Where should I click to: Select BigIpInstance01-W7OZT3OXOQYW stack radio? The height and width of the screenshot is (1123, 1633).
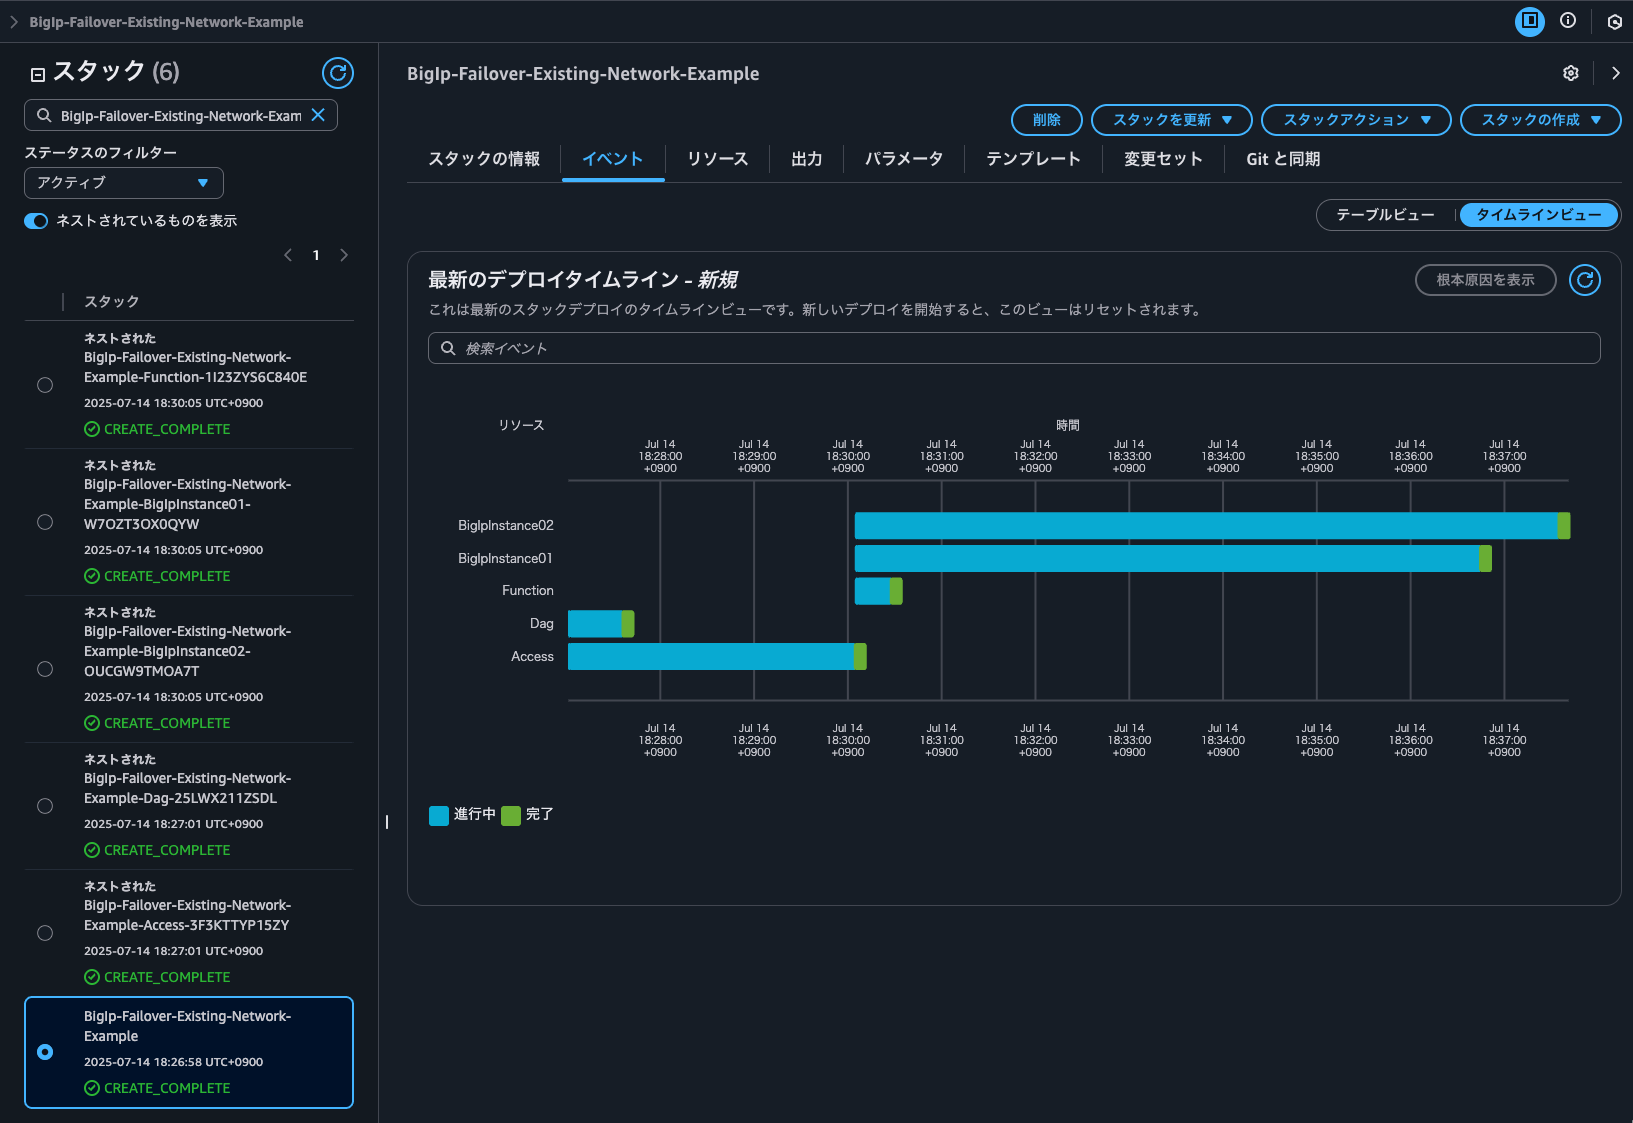point(45,522)
